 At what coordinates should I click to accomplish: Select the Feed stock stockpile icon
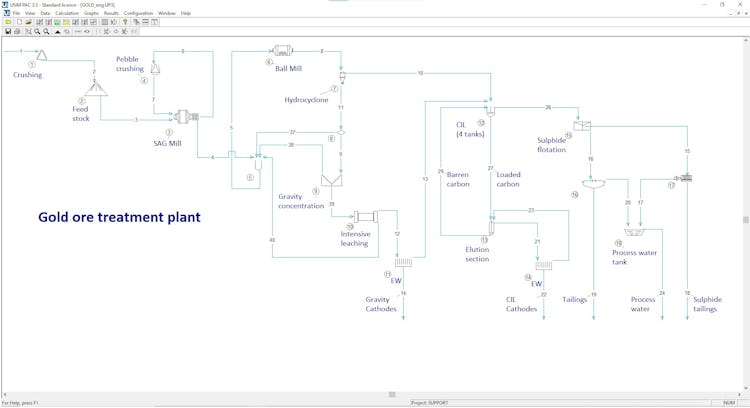[96, 89]
